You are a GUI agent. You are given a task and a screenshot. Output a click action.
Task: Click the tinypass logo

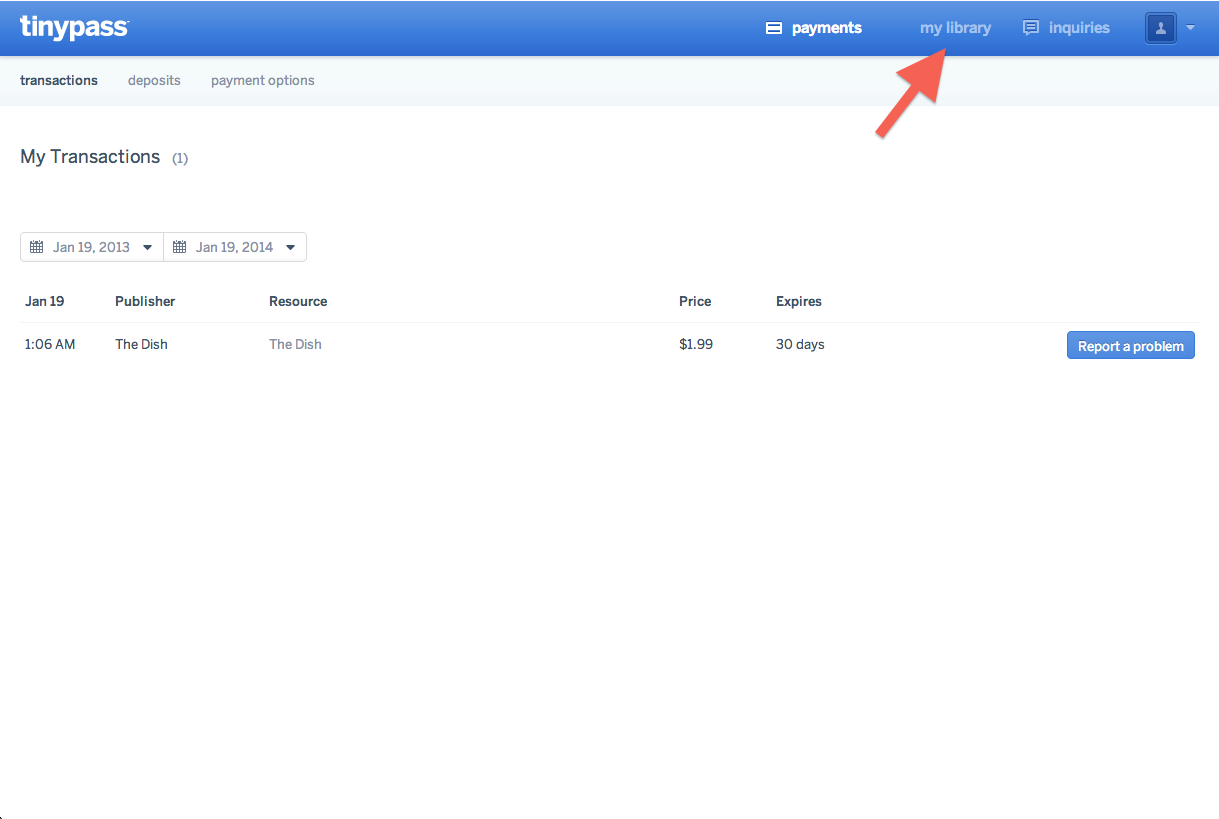tap(74, 28)
